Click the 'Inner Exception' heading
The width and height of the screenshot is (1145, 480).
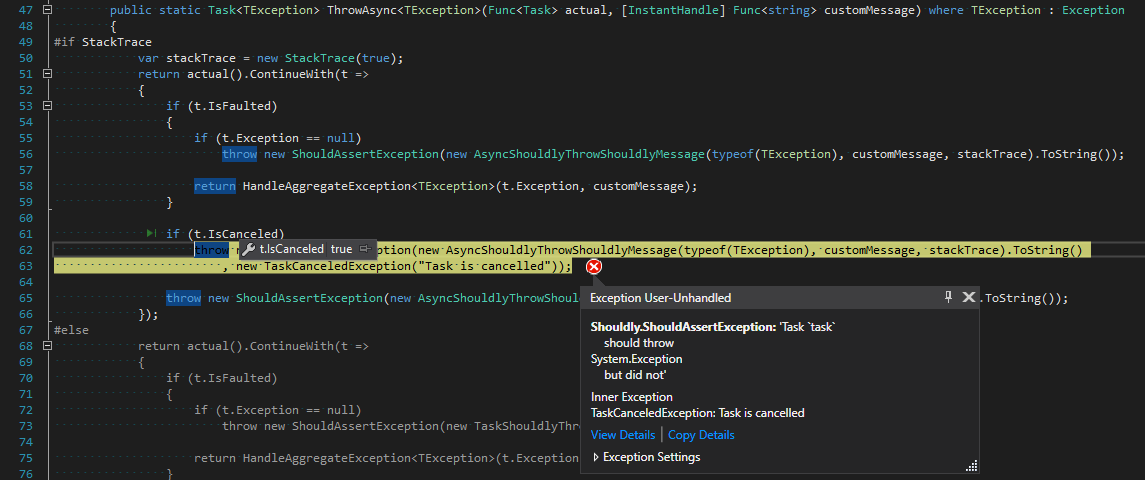(x=632, y=397)
